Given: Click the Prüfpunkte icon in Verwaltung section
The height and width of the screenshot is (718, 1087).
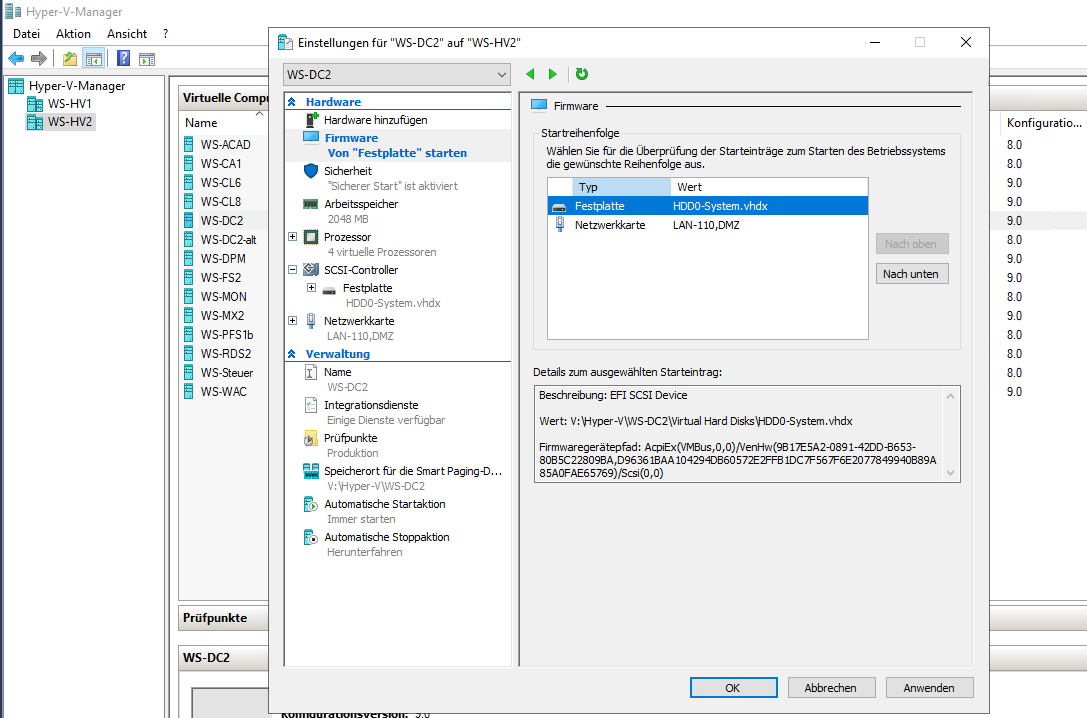Looking at the screenshot, I should pyautogui.click(x=311, y=438).
